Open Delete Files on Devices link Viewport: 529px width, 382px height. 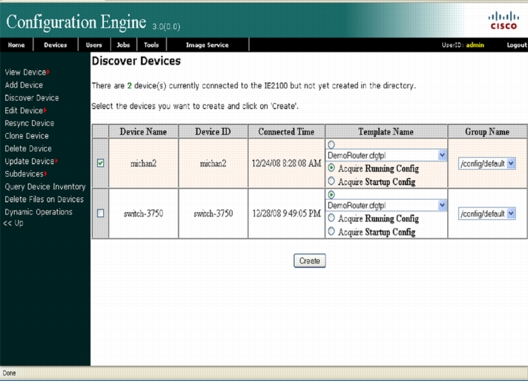click(44, 199)
